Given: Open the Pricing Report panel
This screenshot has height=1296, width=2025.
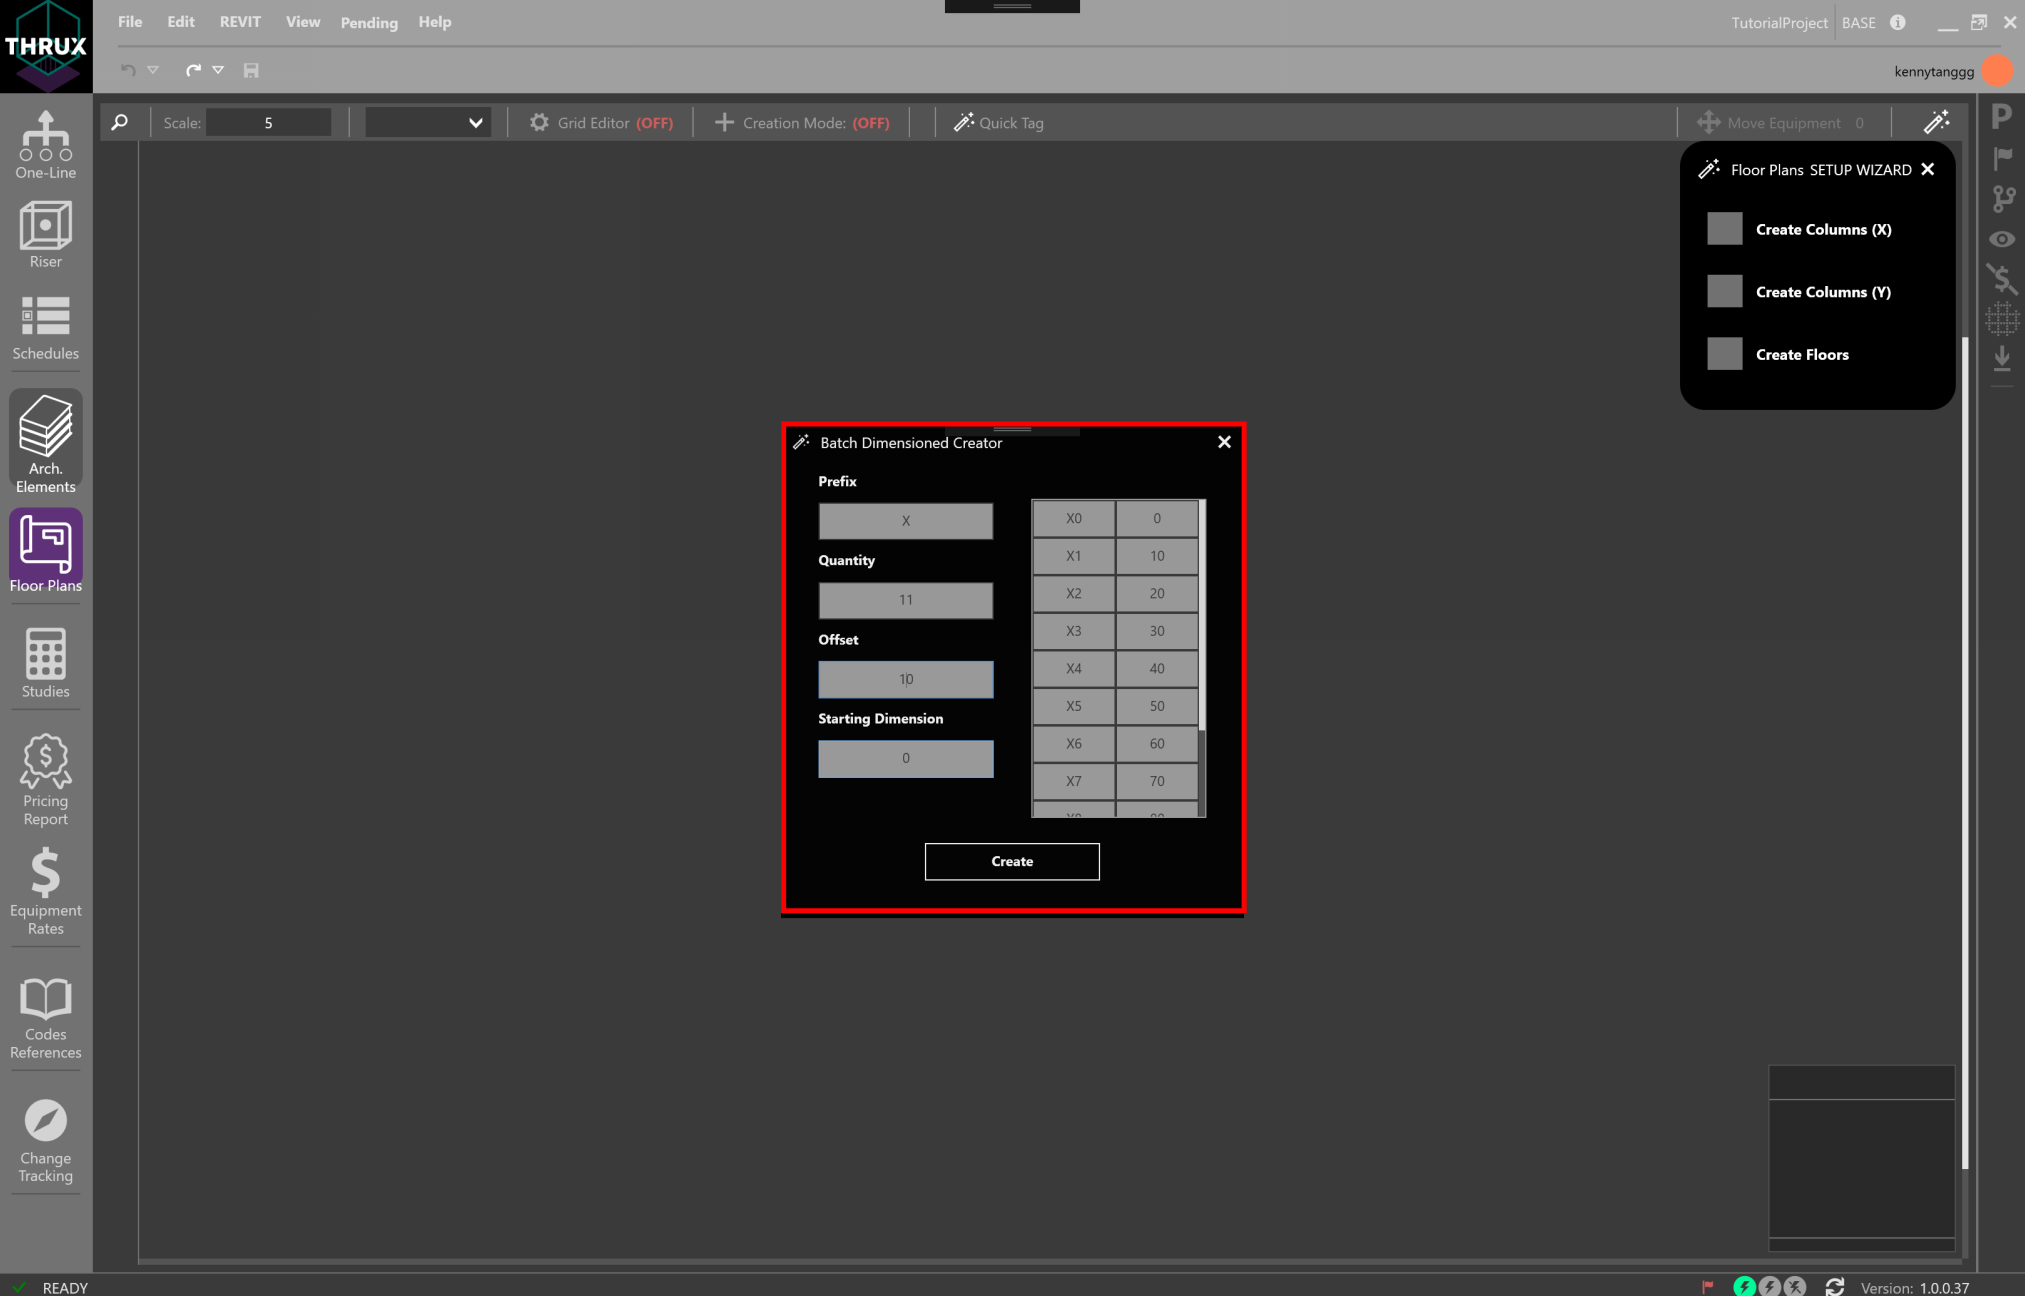Looking at the screenshot, I should (x=45, y=778).
